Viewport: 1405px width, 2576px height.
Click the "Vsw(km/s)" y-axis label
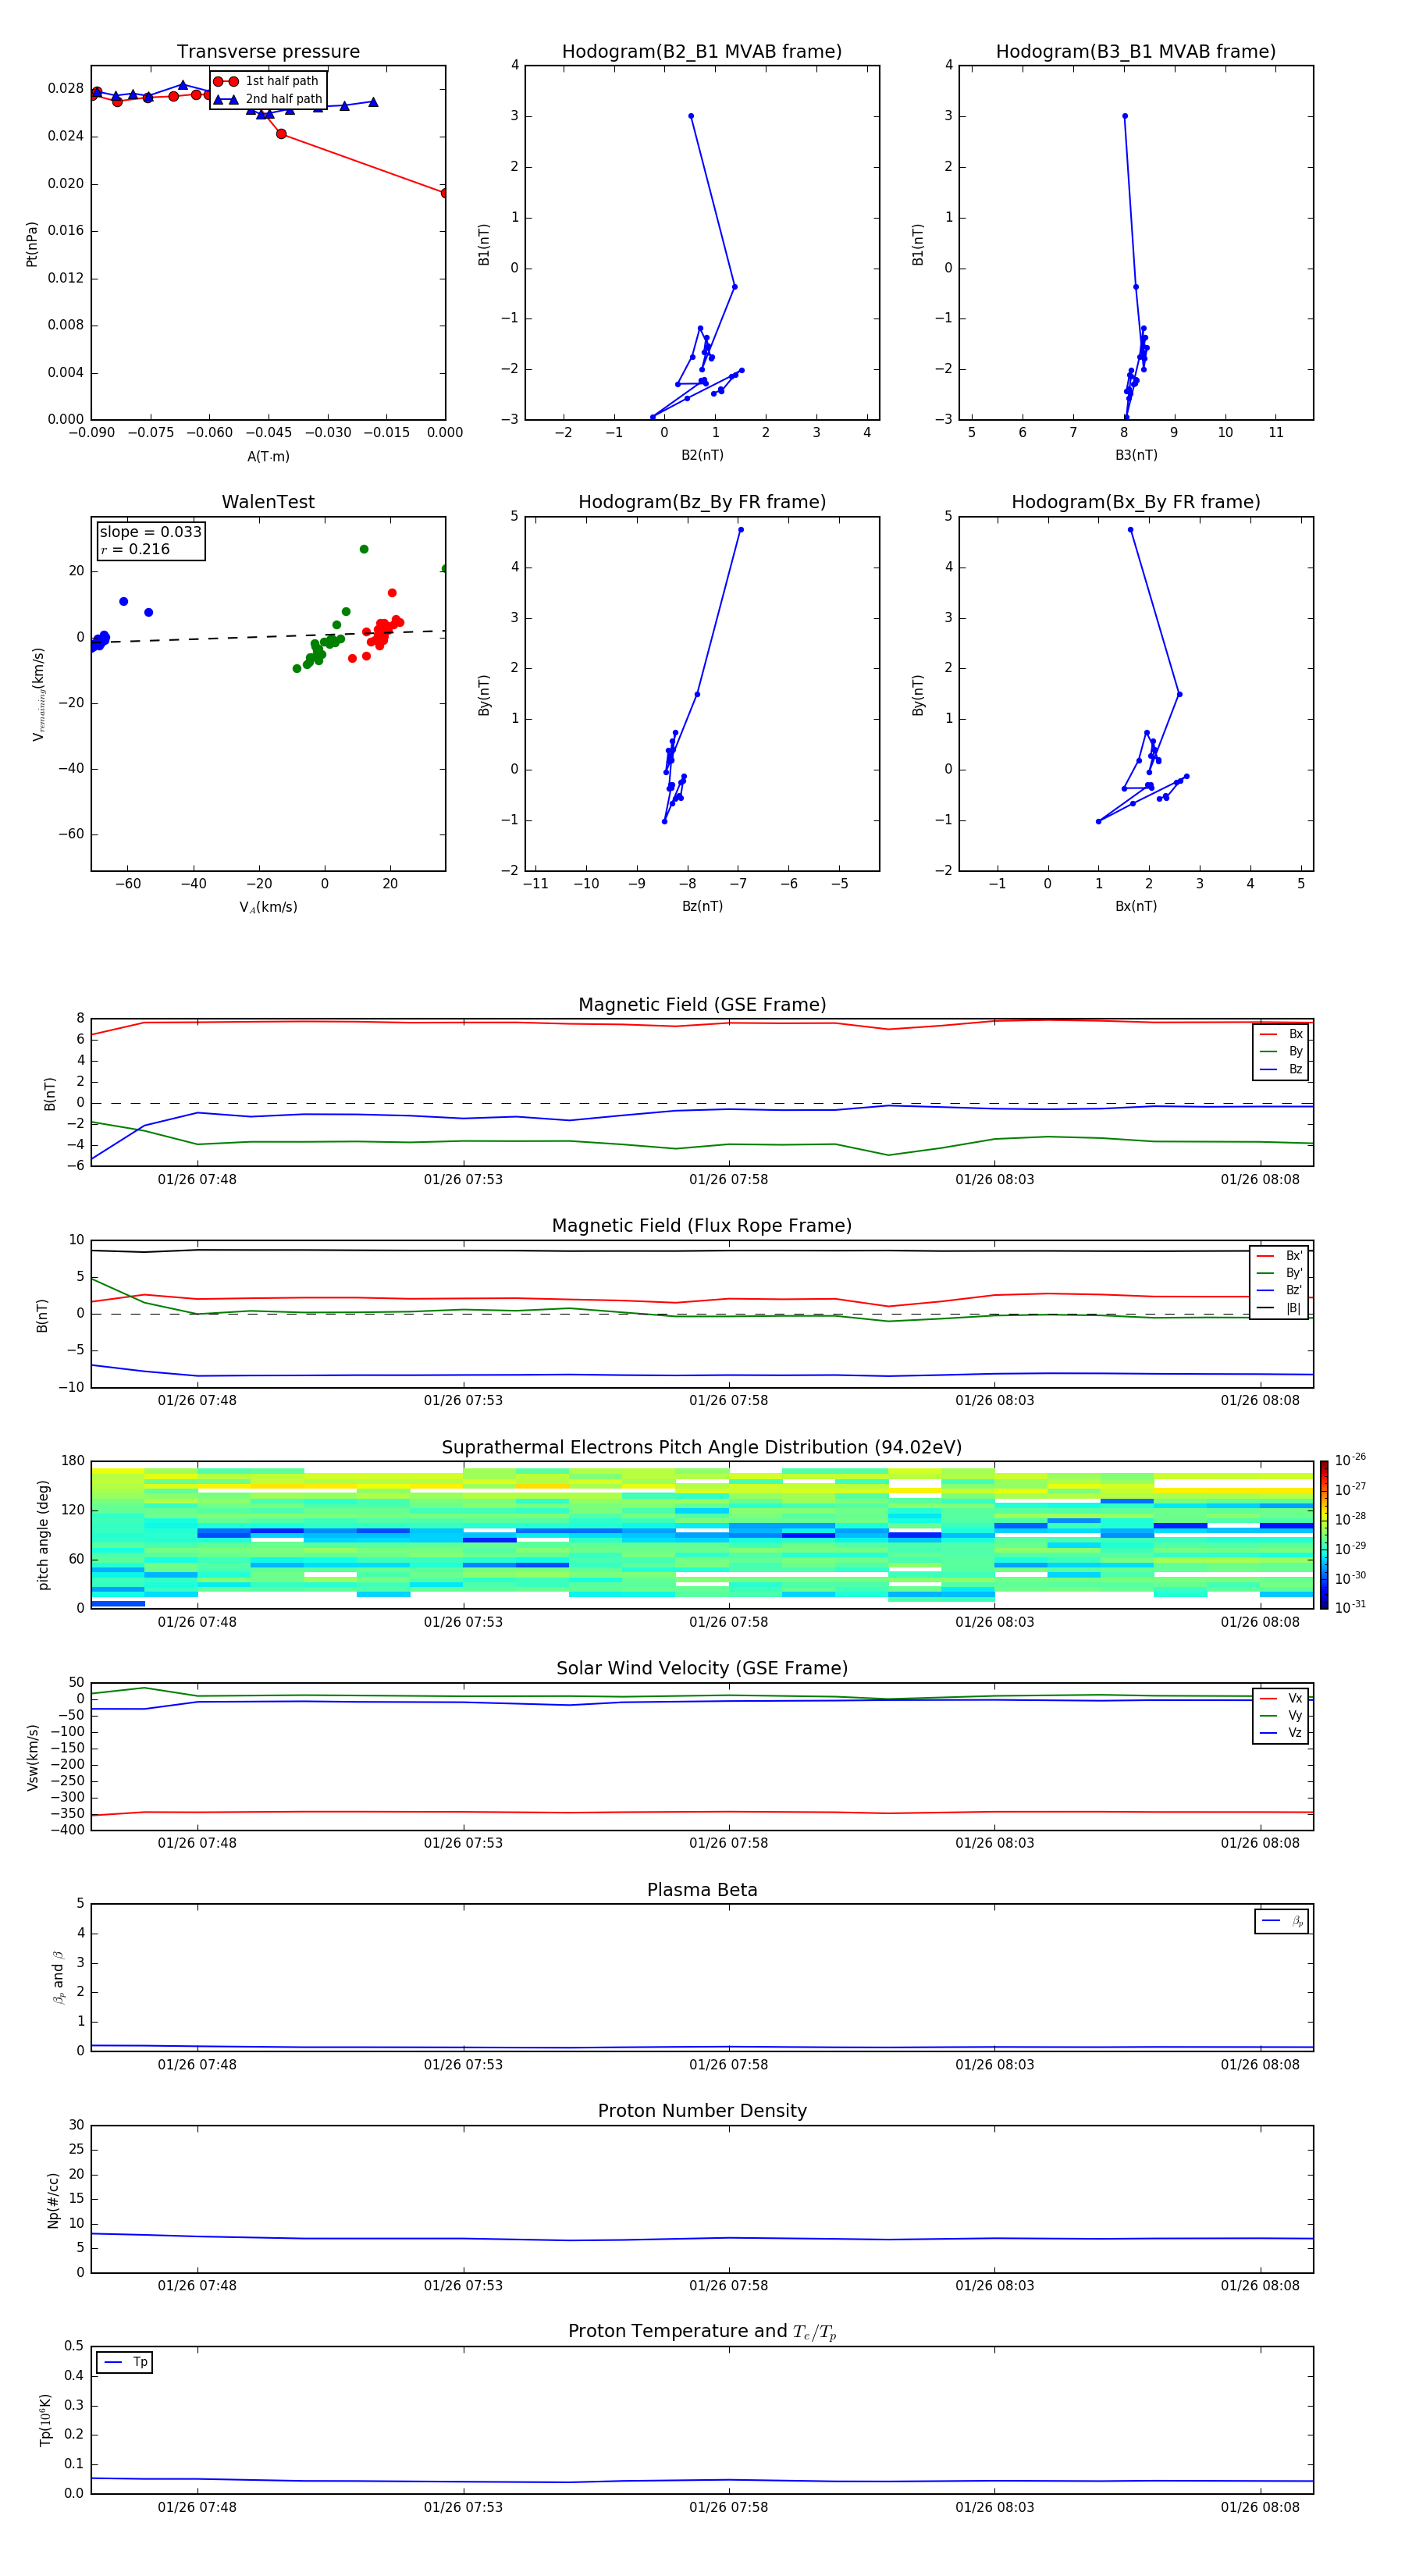[32, 1757]
